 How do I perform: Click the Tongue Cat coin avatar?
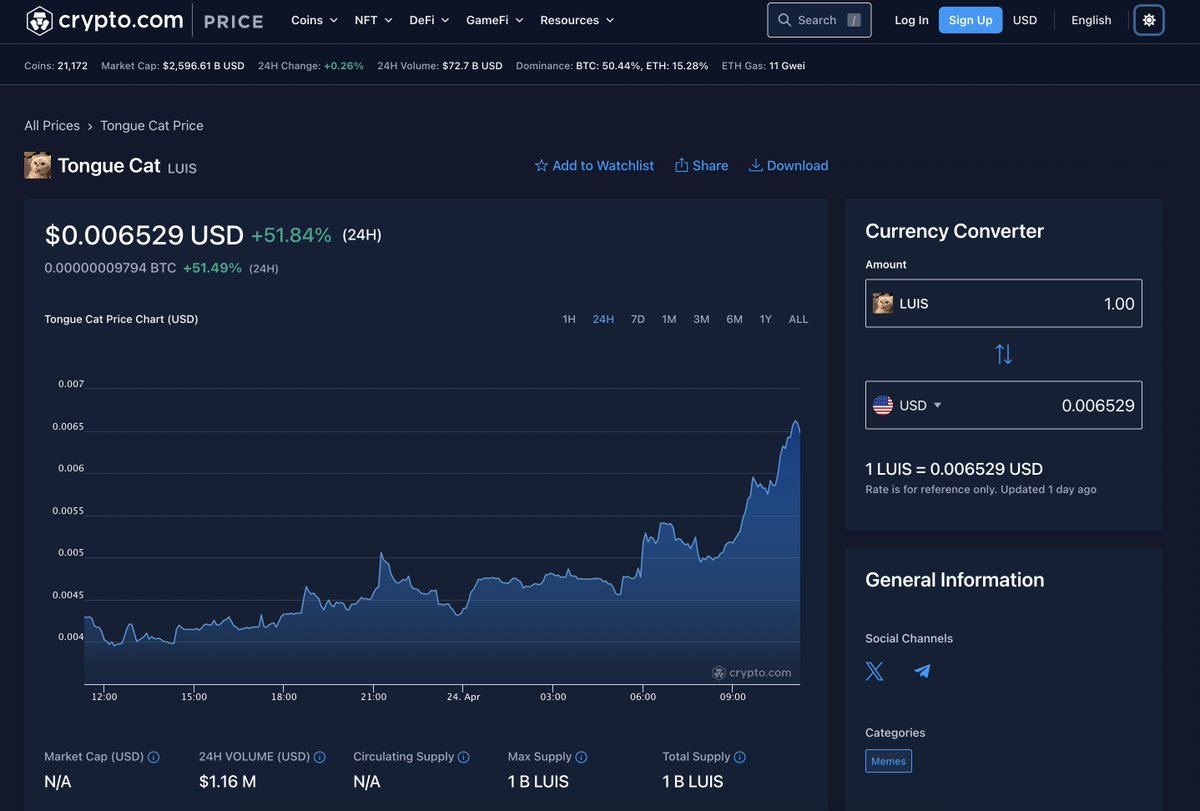37,165
